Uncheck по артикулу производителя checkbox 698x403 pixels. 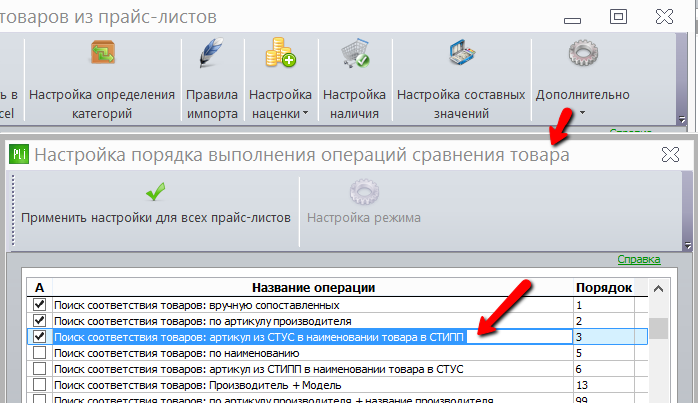[x=39, y=321]
